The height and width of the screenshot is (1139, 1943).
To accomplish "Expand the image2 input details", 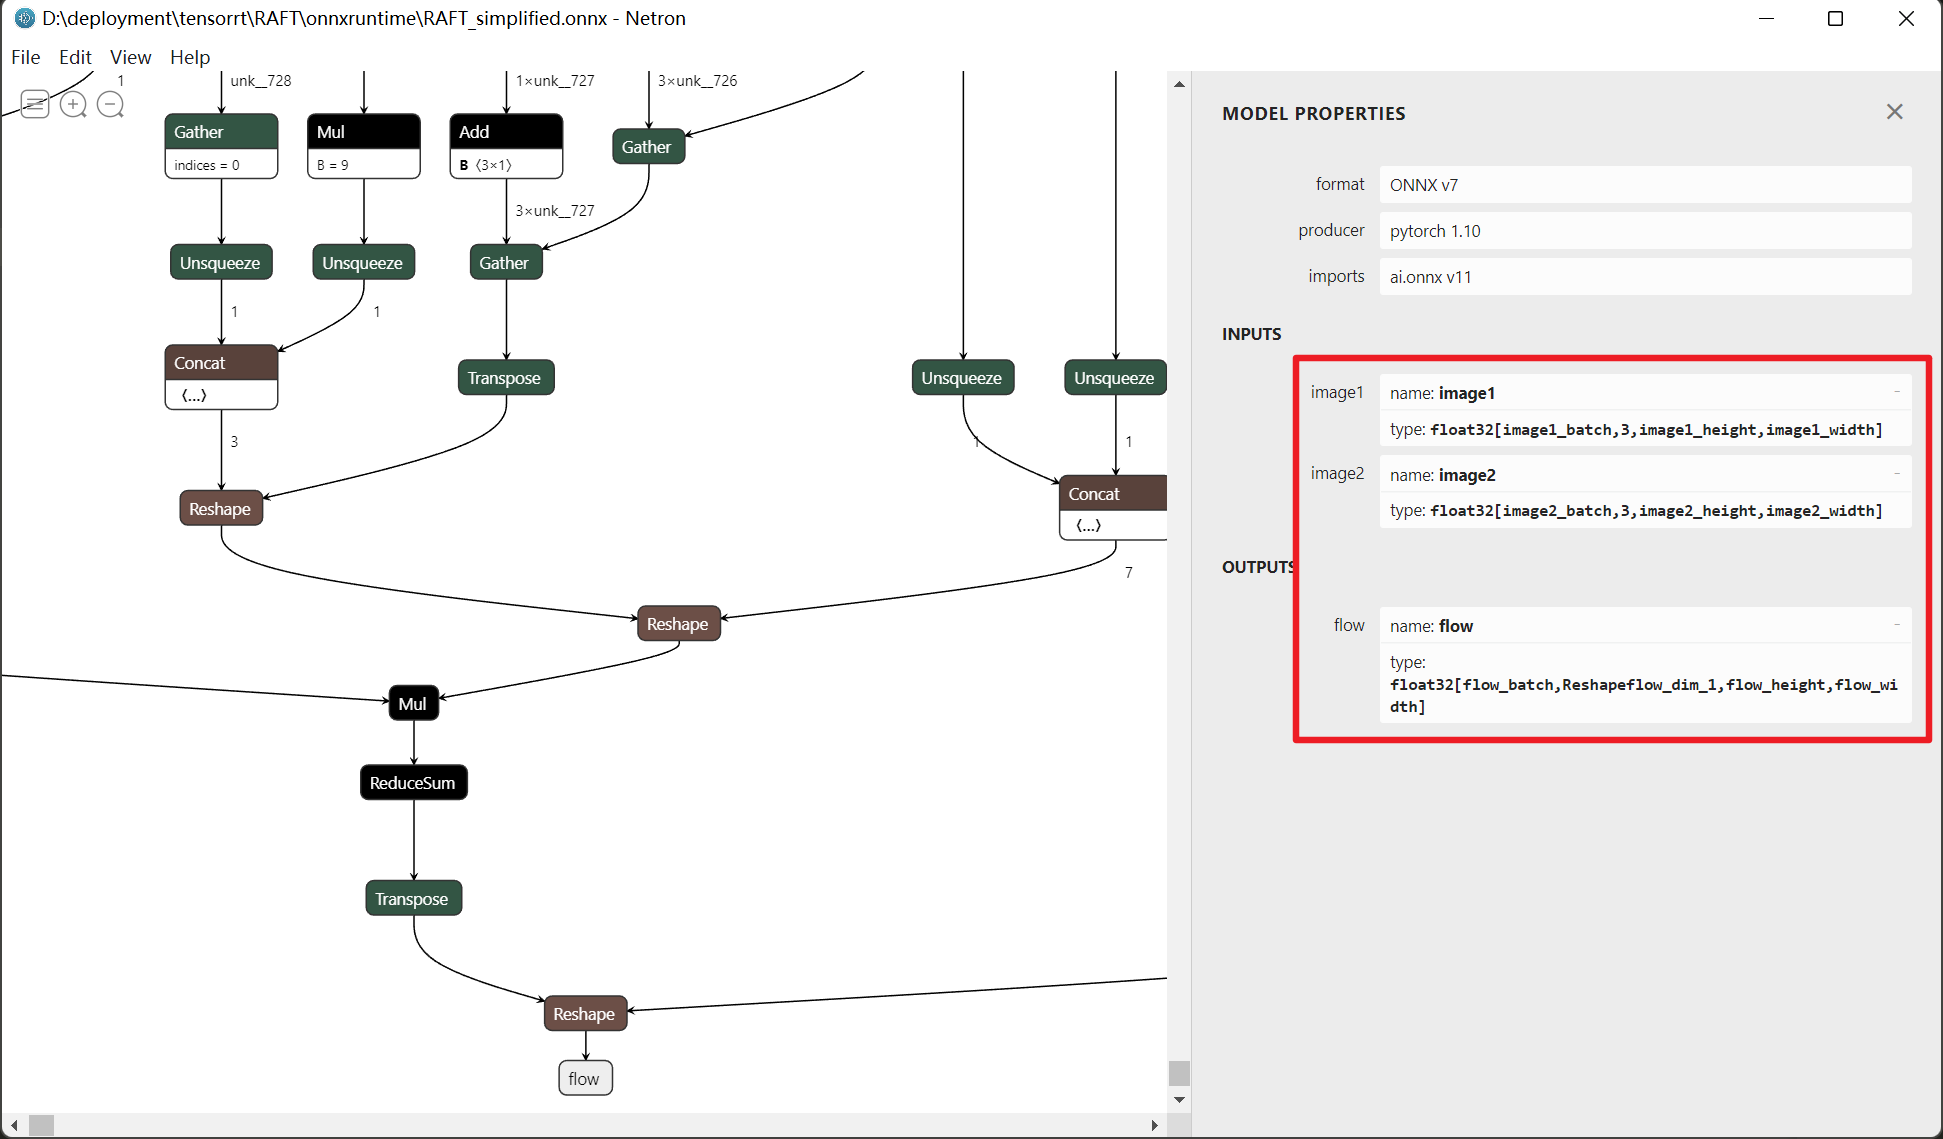I will (1896, 474).
